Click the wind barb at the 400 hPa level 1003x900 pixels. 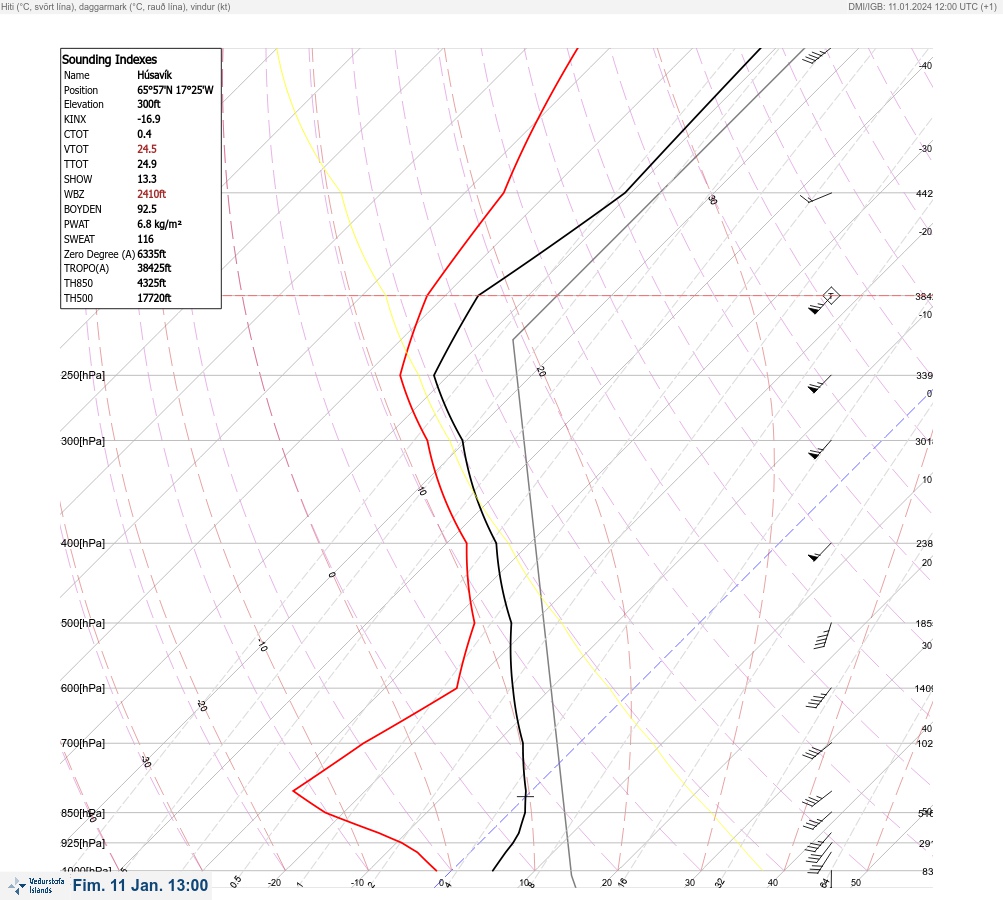pos(819,552)
